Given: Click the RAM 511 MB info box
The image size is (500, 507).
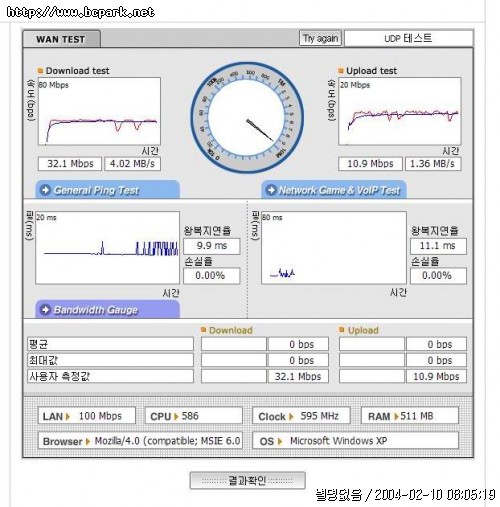Looking at the screenshot, I should (410, 416).
